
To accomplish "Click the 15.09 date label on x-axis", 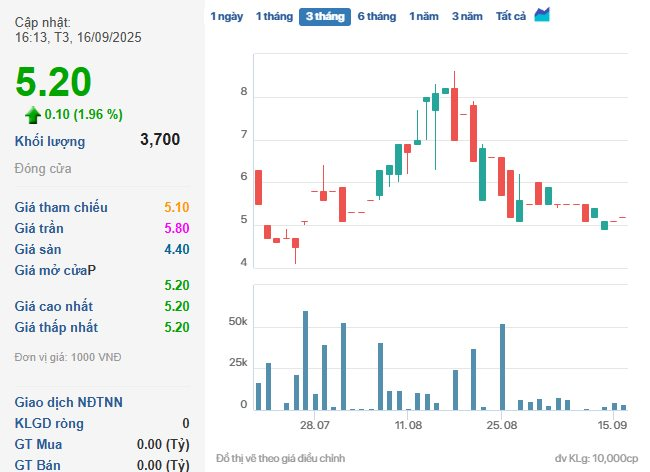I will click(612, 425).
